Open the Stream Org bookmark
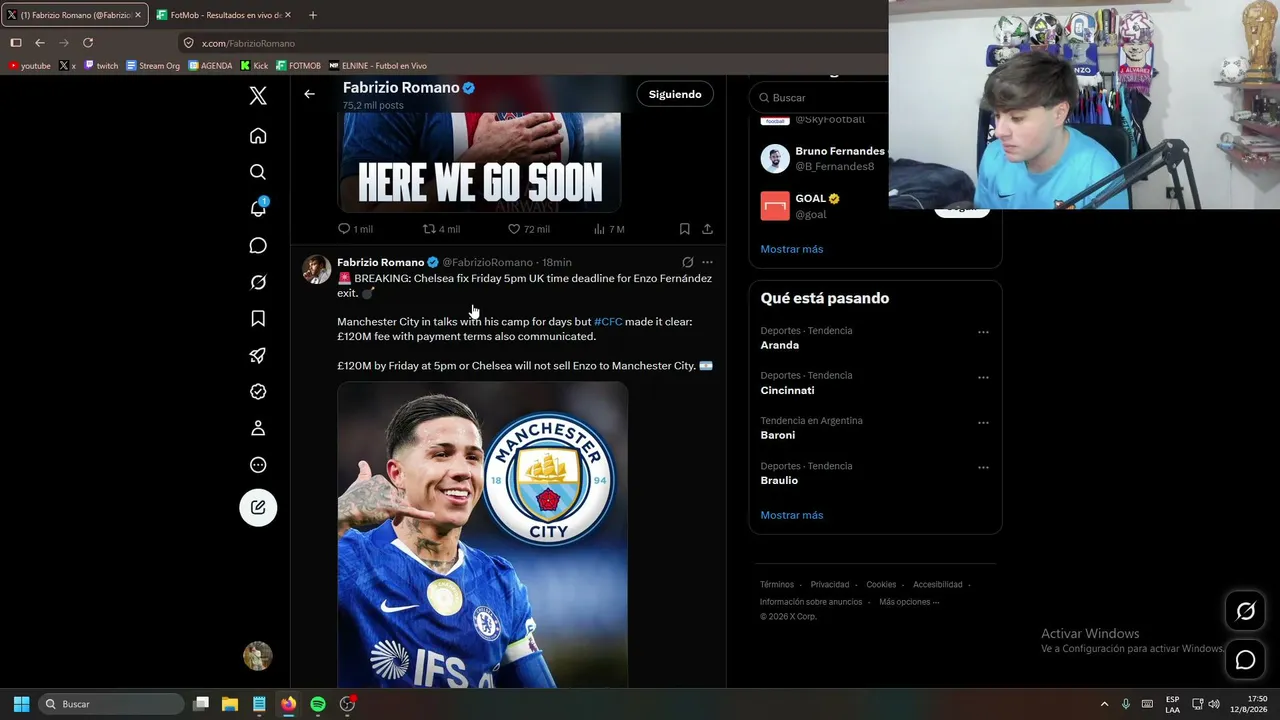1280x720 pixels. point(153,66)
